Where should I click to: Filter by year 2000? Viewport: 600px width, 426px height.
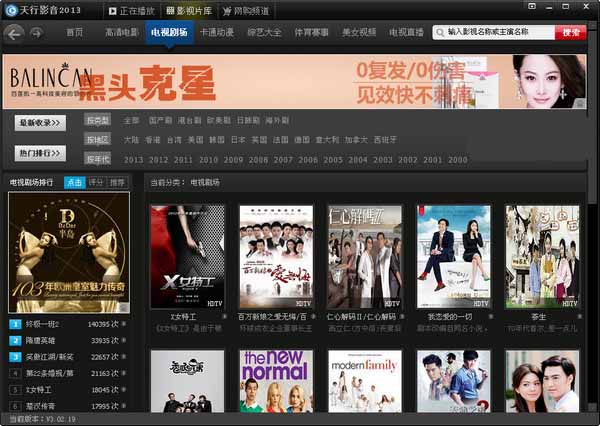[x=458, y=160]
